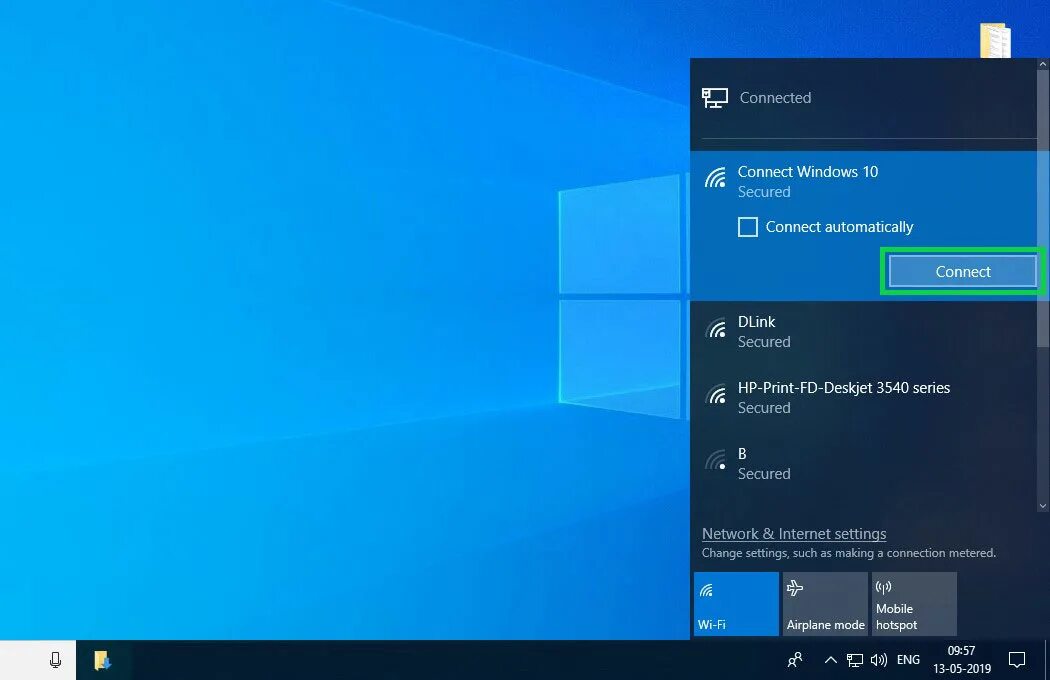Select the HP-Print-FD-Deskjet 3540 series network
The width and height of the screenshot is (1050, 680).
[864, 397]
